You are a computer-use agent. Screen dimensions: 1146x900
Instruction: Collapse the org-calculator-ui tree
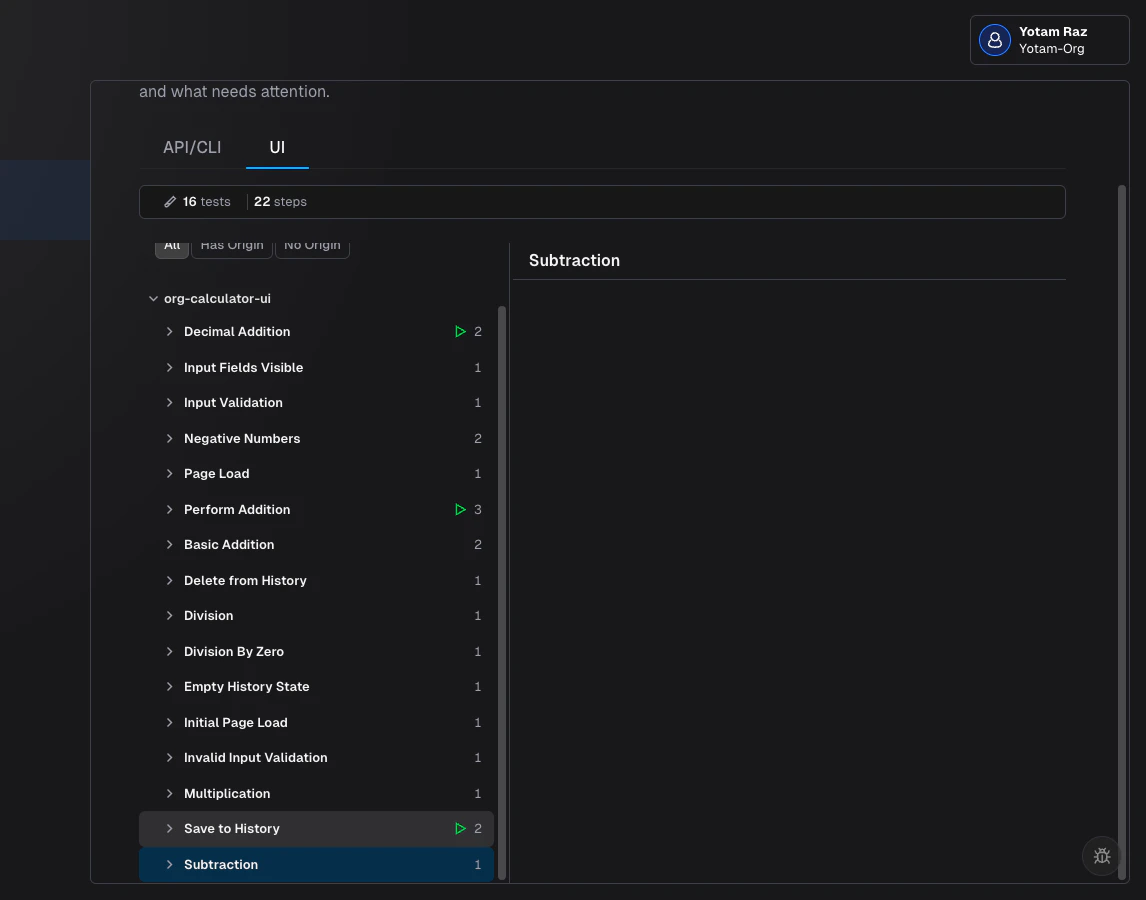tap(153, 298)
